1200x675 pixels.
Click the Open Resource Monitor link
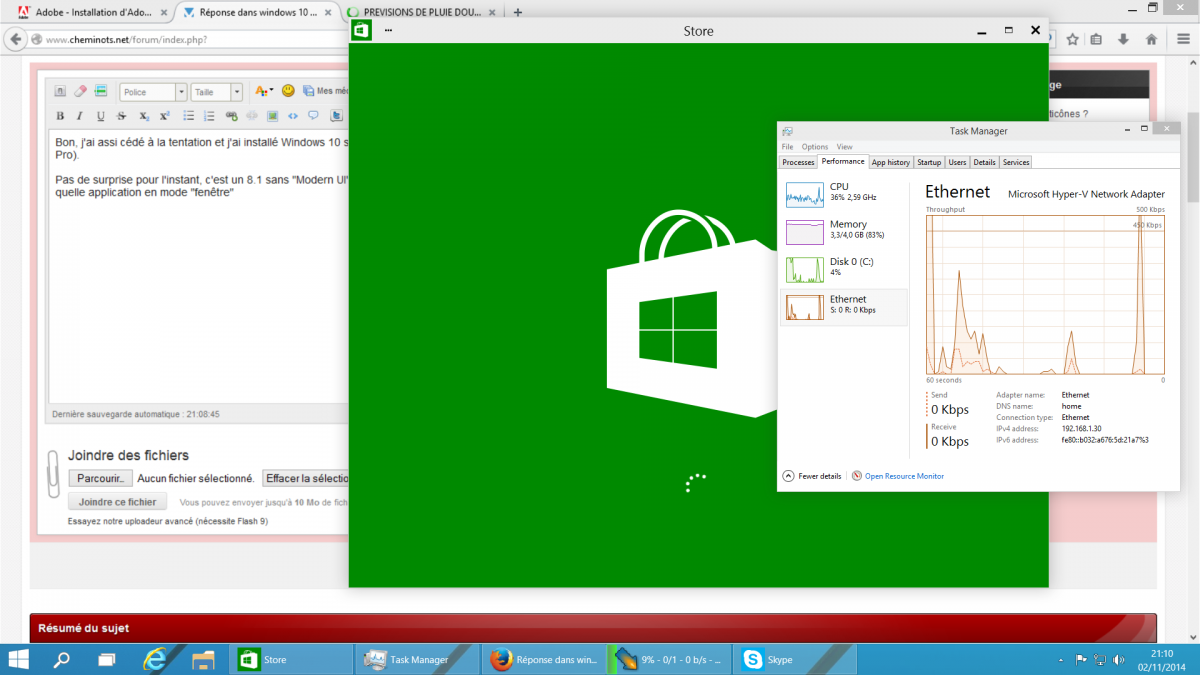click(x=904, y=476)
